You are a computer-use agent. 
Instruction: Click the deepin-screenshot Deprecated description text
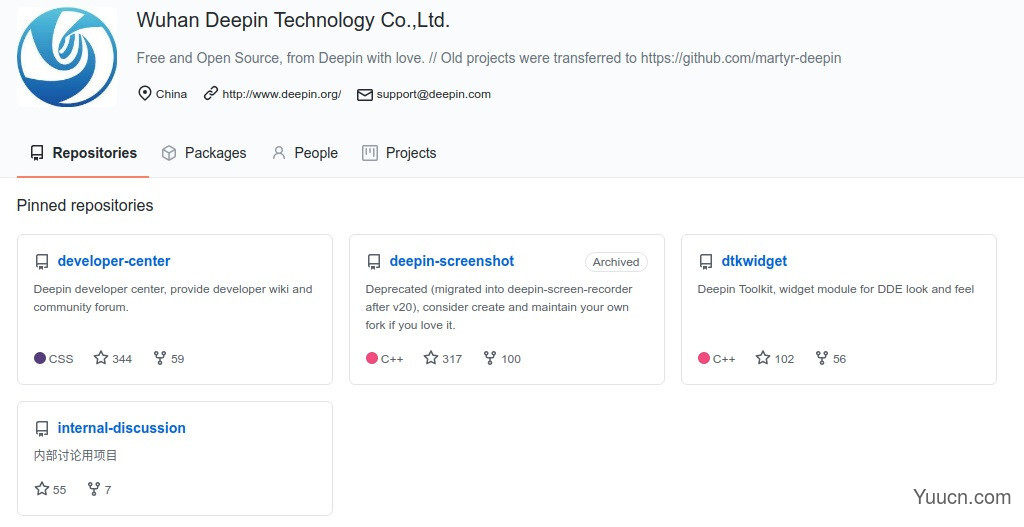(499, 307)
